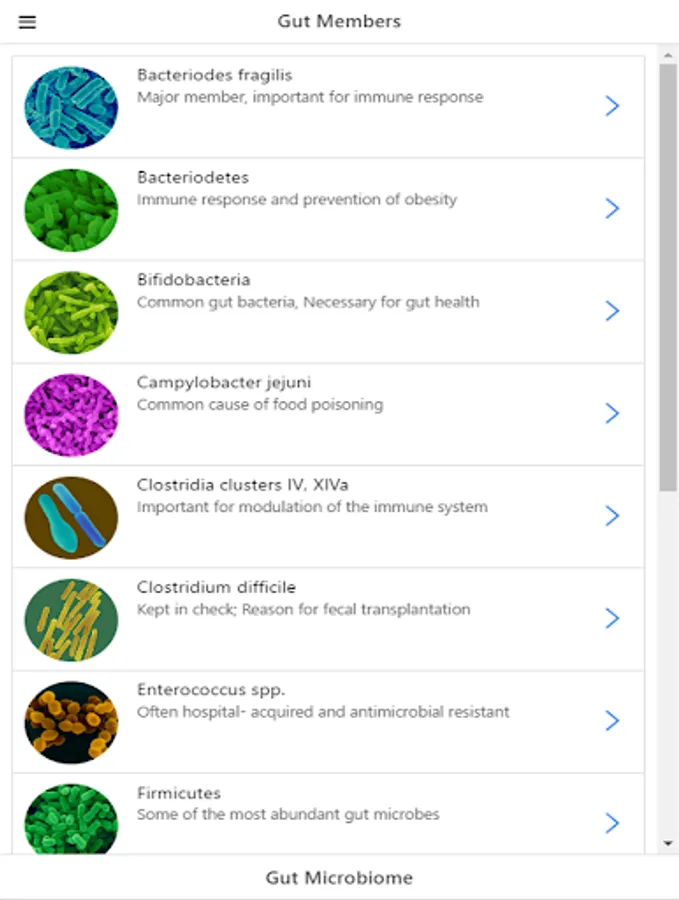The image size is (679, 900).
Task: Open the Clostridium difficile chevron
Action: pyautogui.click(x=613, y=618)
